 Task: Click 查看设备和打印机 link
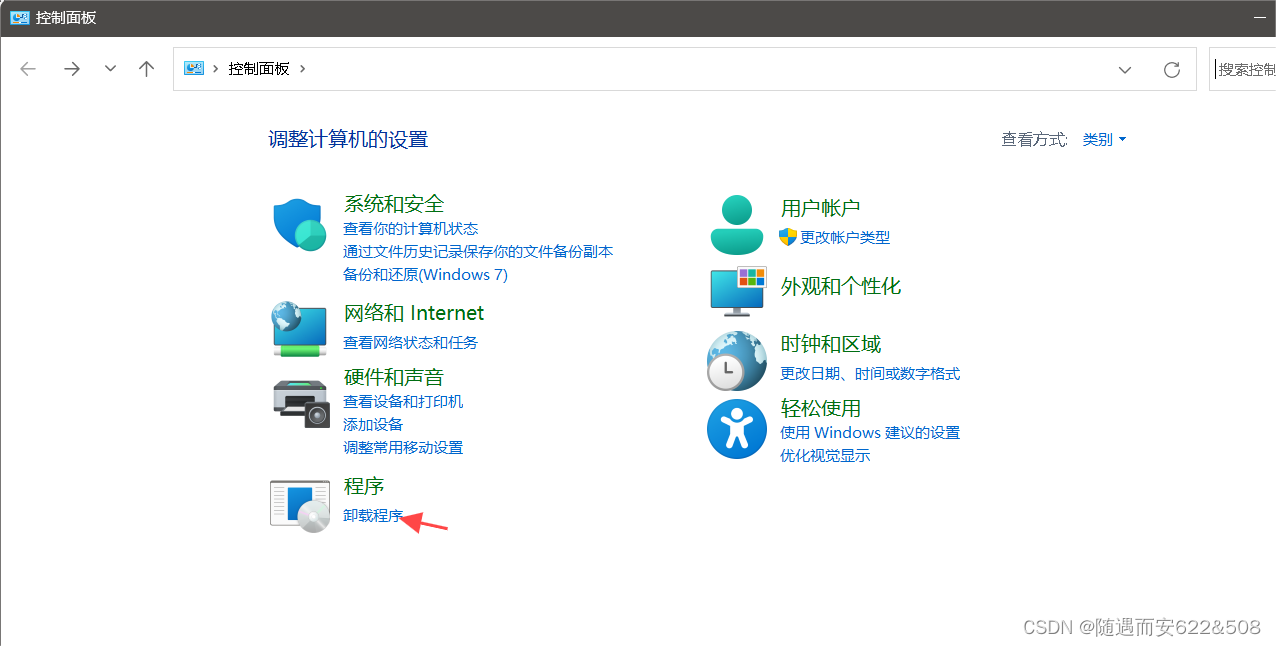click(x=403, y=402)
